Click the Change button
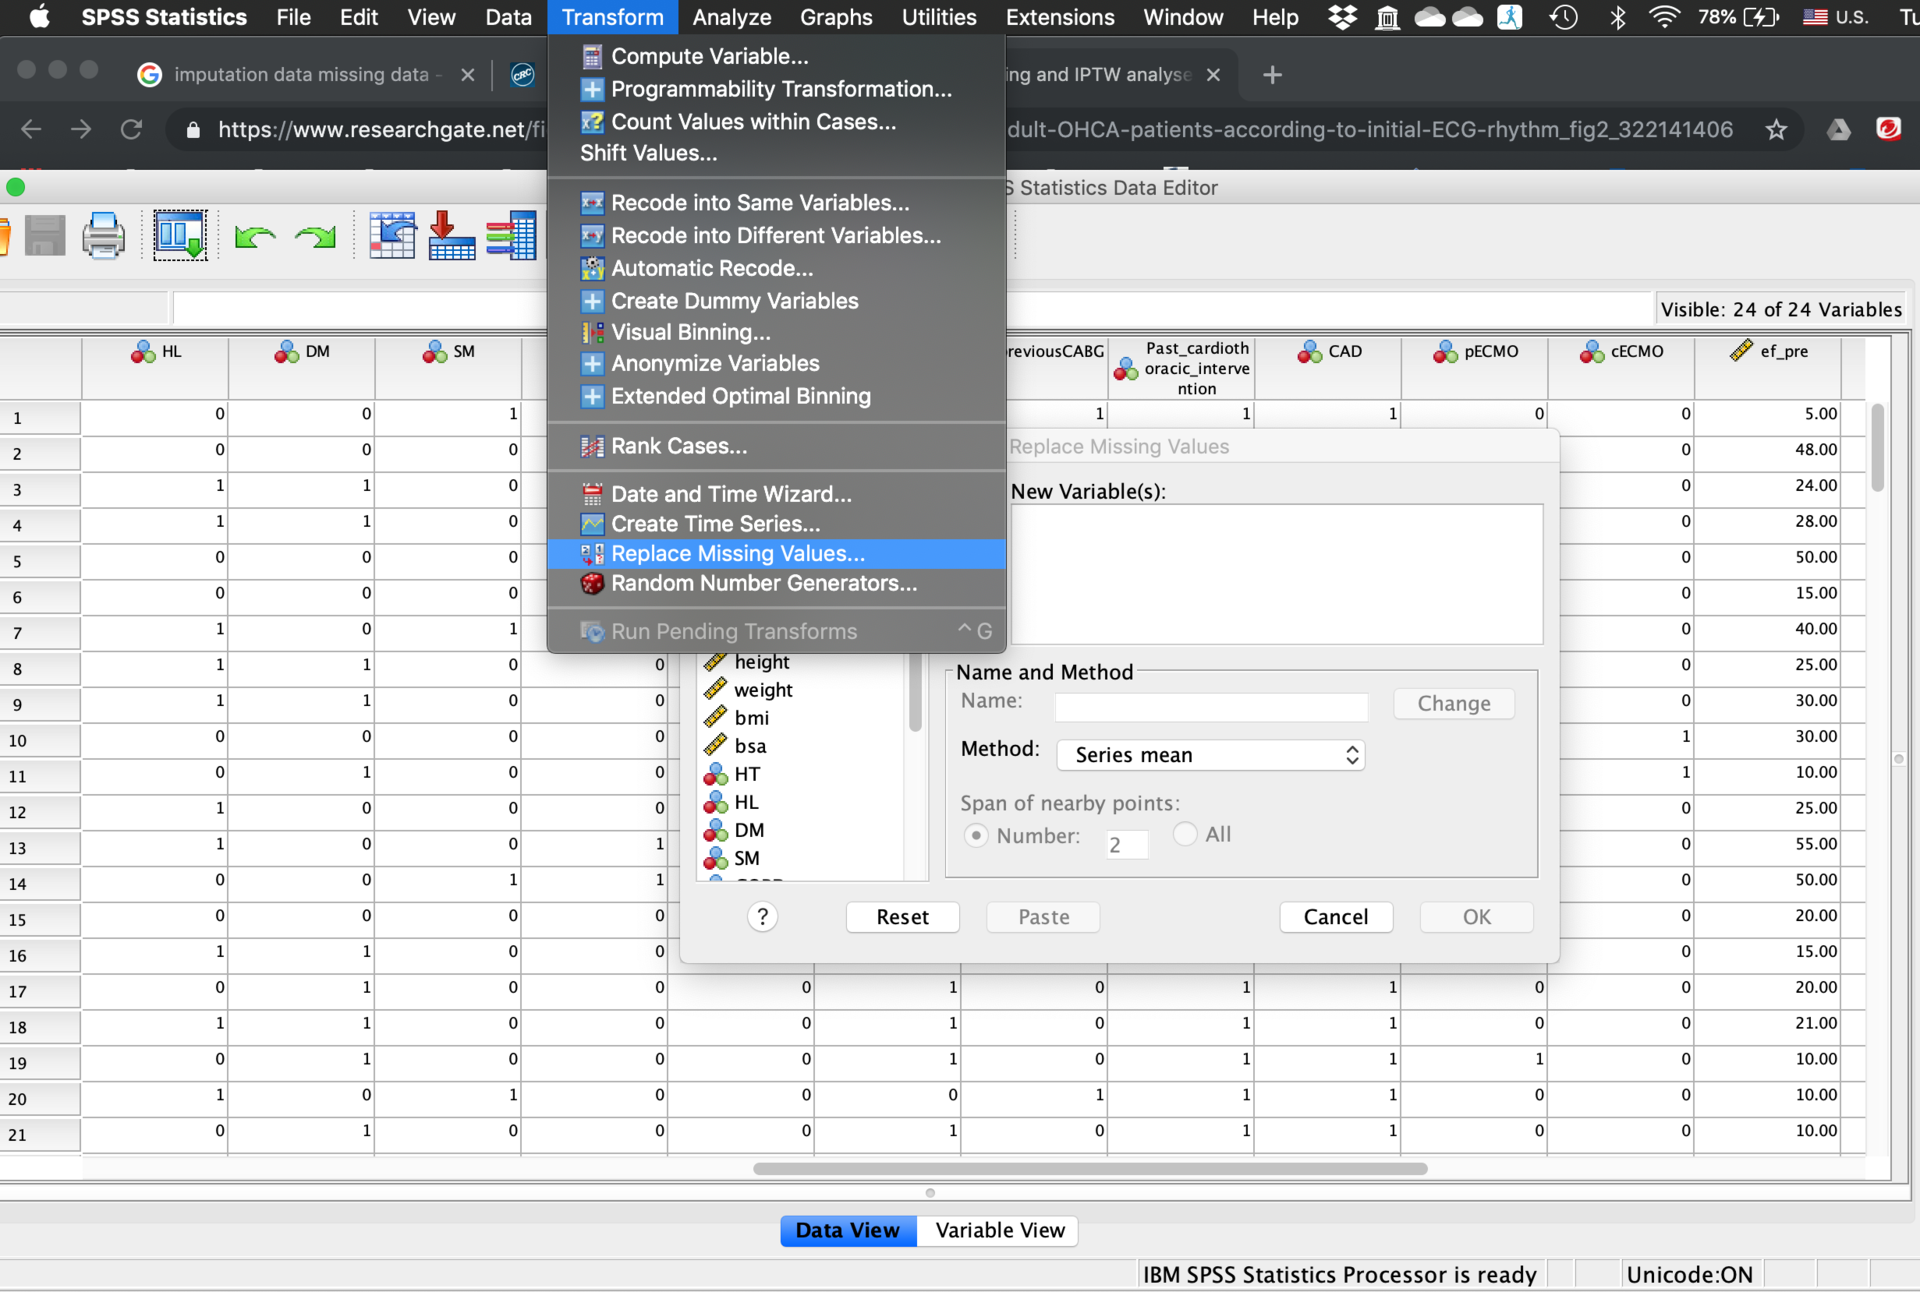The width and height of the screenshot is (1920, 1292). pos(1454,704)
